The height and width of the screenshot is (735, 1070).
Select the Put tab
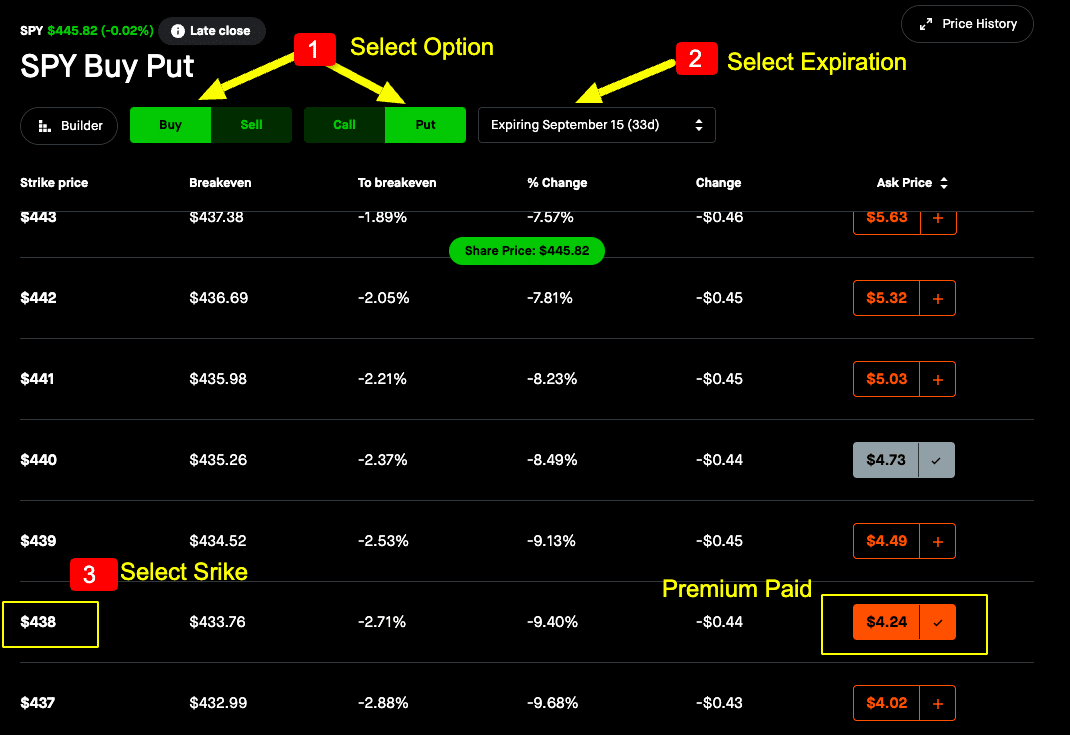coord(425,125)
